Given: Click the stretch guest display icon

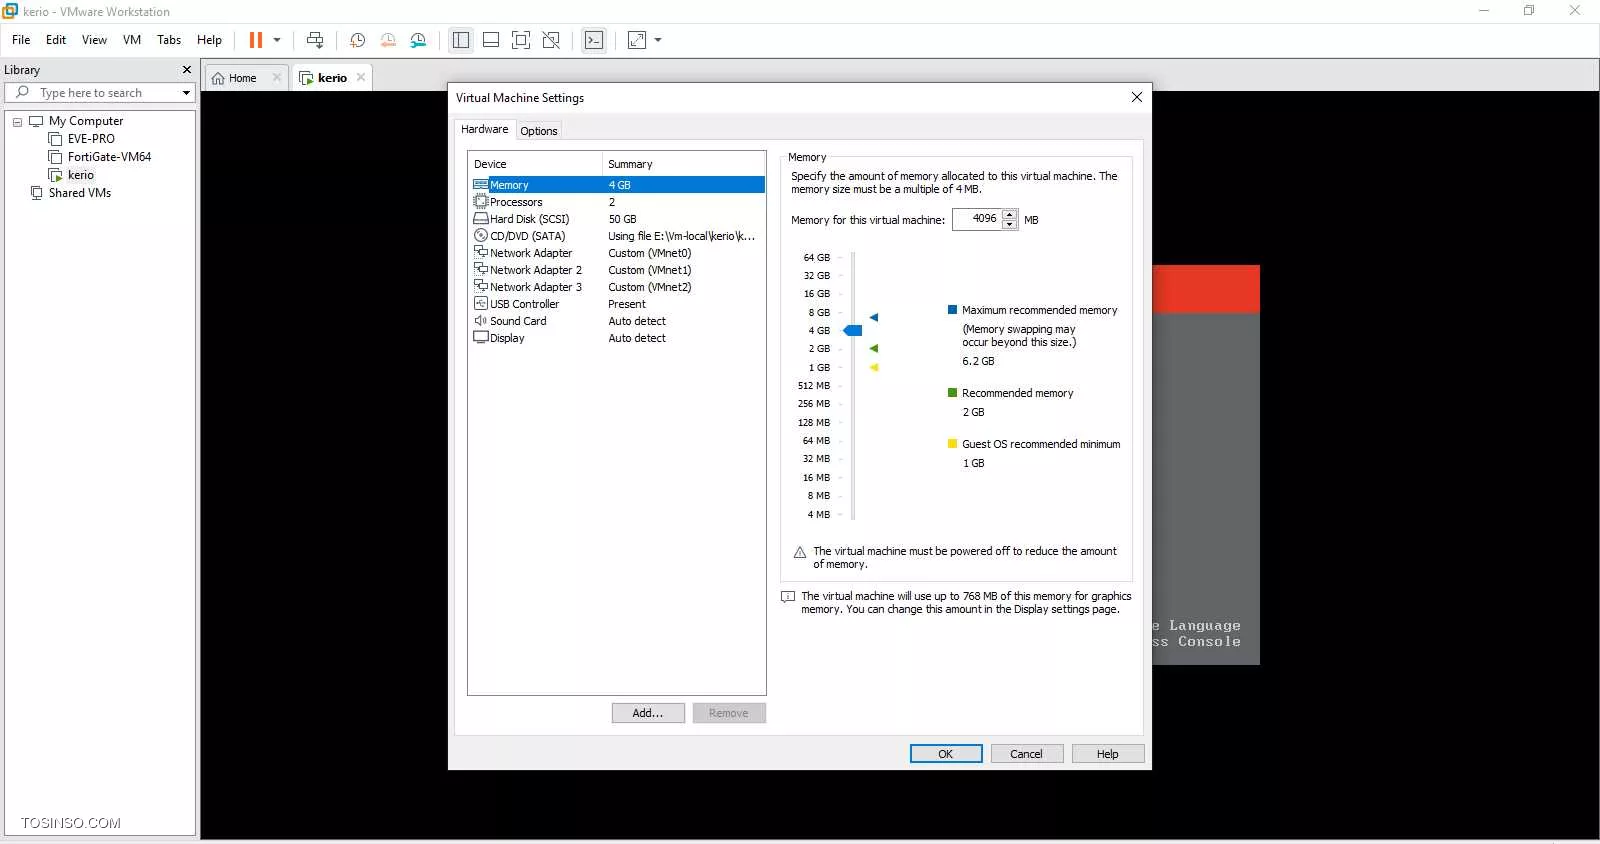Looking at the screenshot, I should [x=637, y=40].
